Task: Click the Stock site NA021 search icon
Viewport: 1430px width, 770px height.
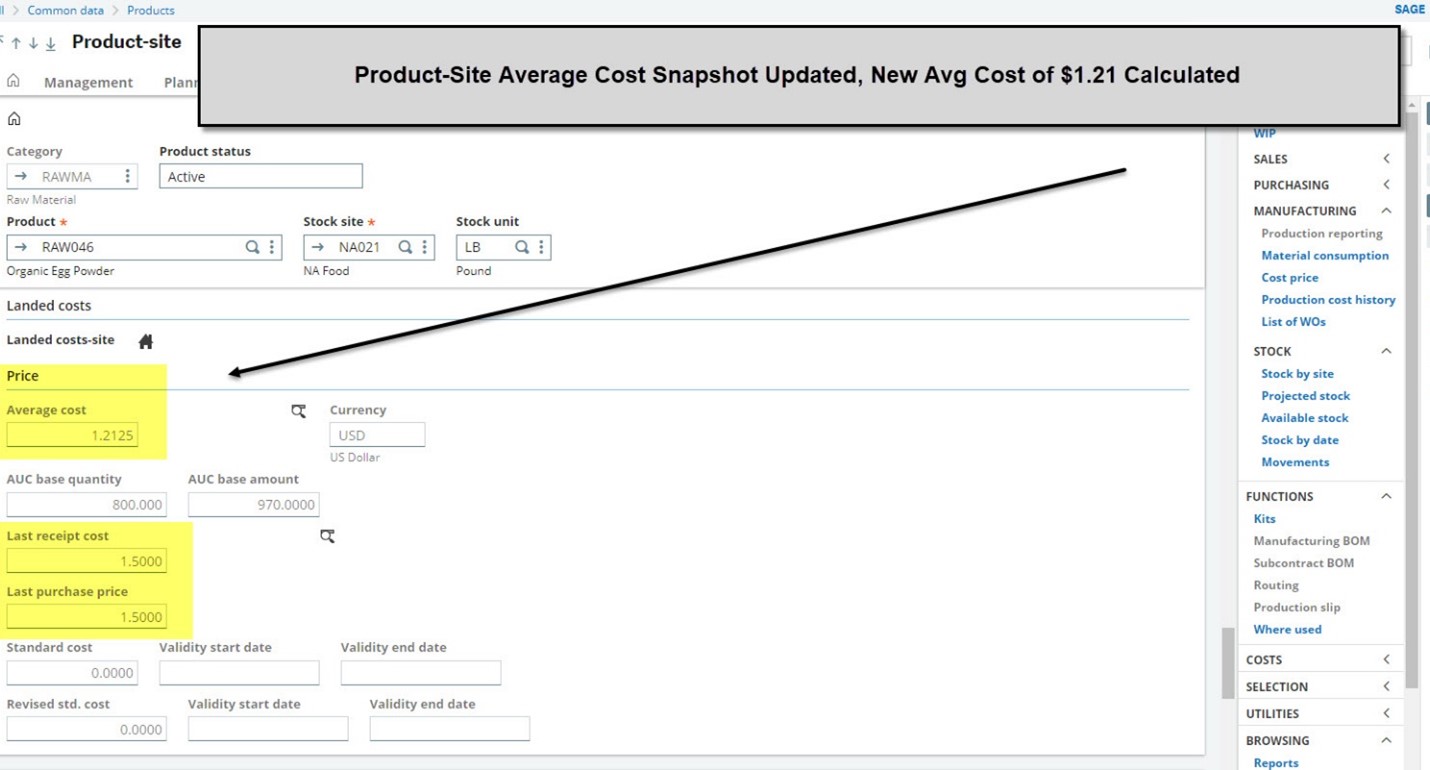Action: (x=404, y=246)
